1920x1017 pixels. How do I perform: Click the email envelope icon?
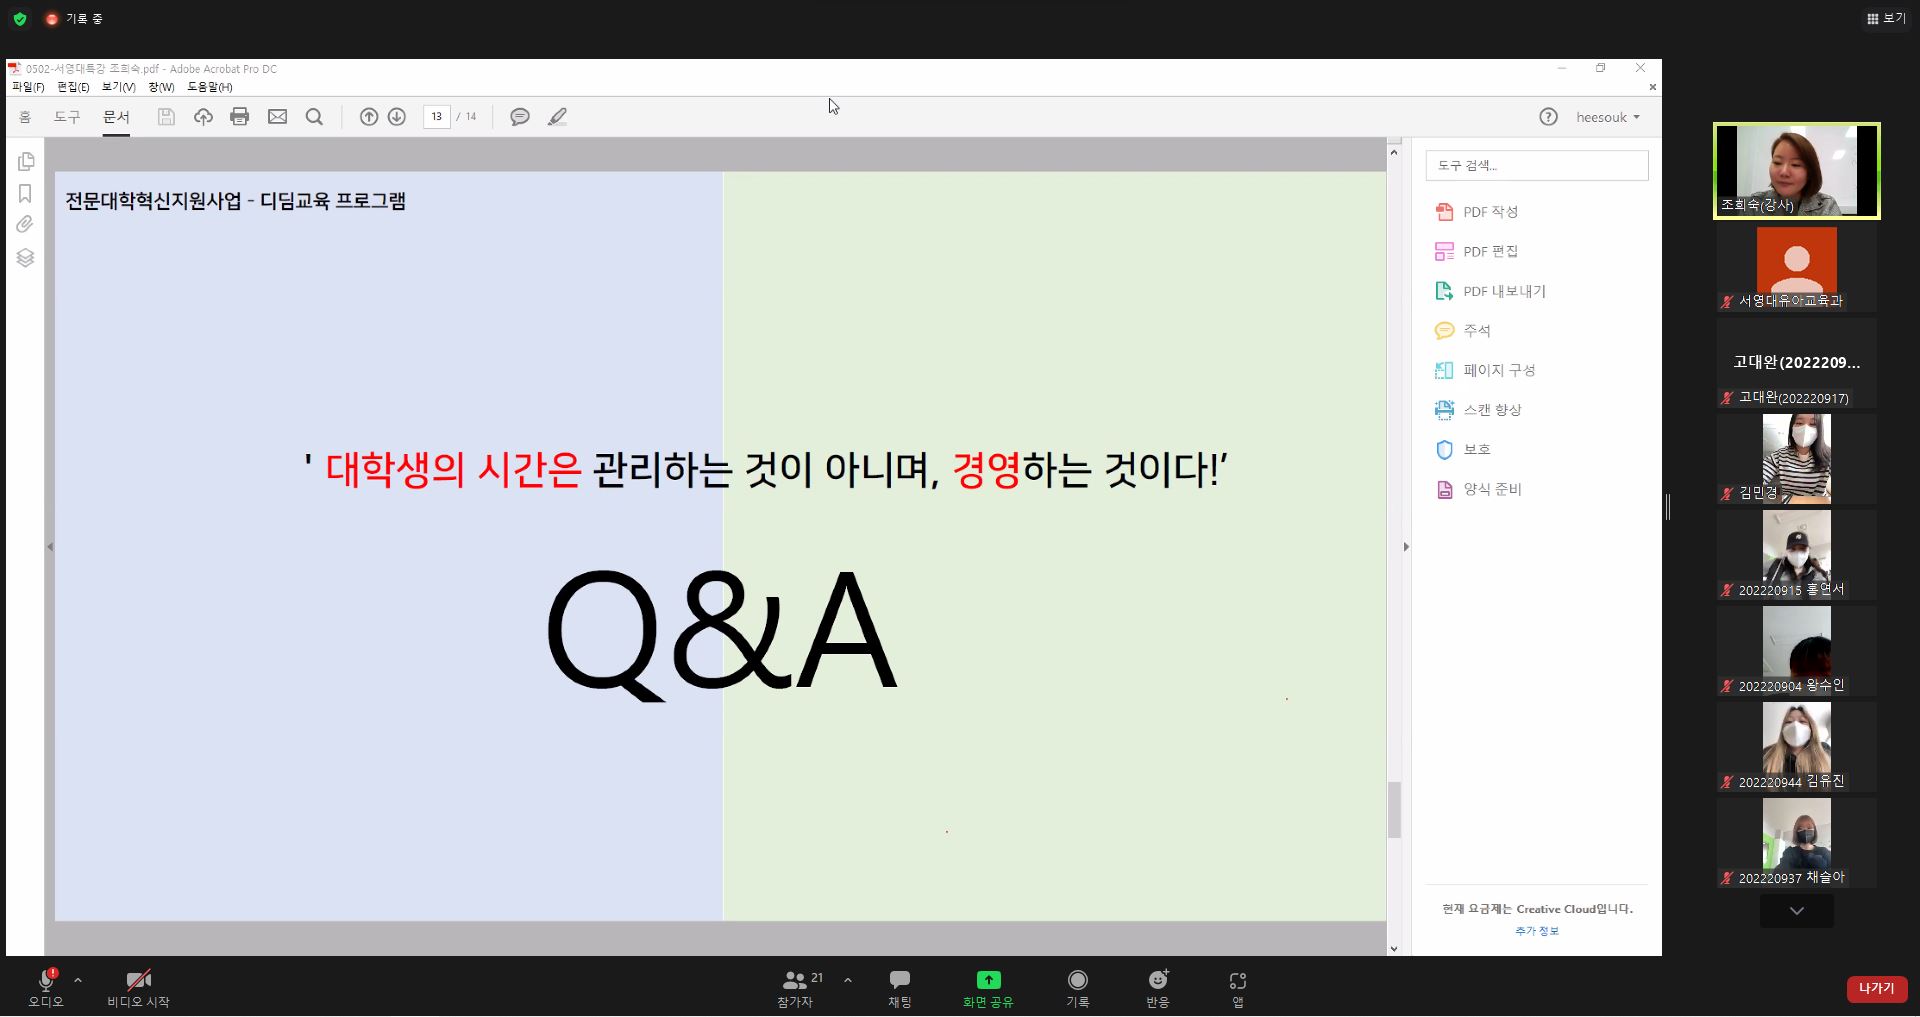coord(277,117)
